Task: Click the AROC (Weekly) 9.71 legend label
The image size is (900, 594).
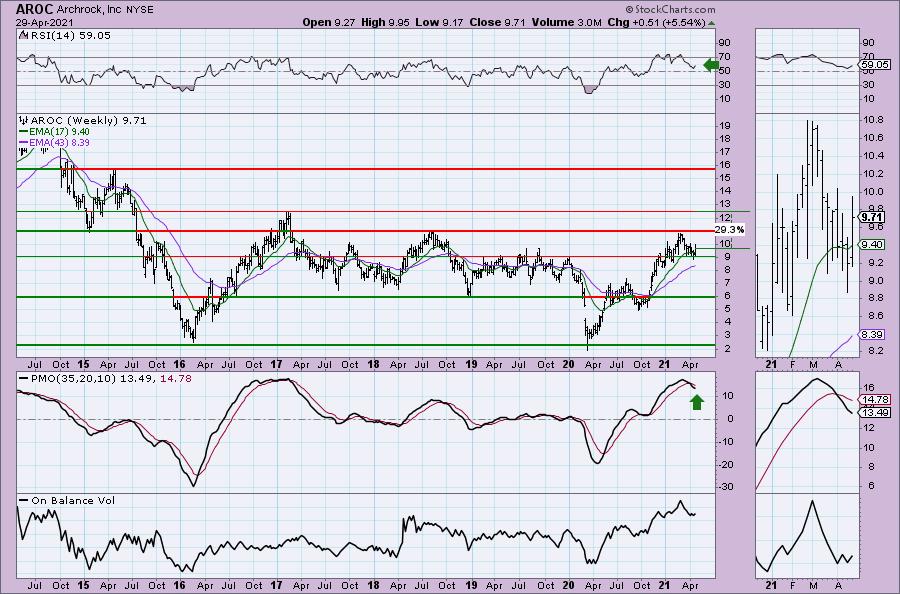Action: click(x=87, y=121)
